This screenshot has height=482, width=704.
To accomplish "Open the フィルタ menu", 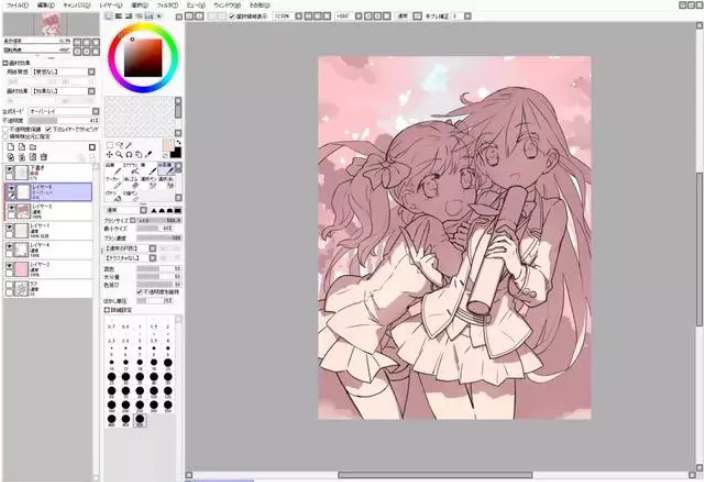I will (x=167, y=5).
